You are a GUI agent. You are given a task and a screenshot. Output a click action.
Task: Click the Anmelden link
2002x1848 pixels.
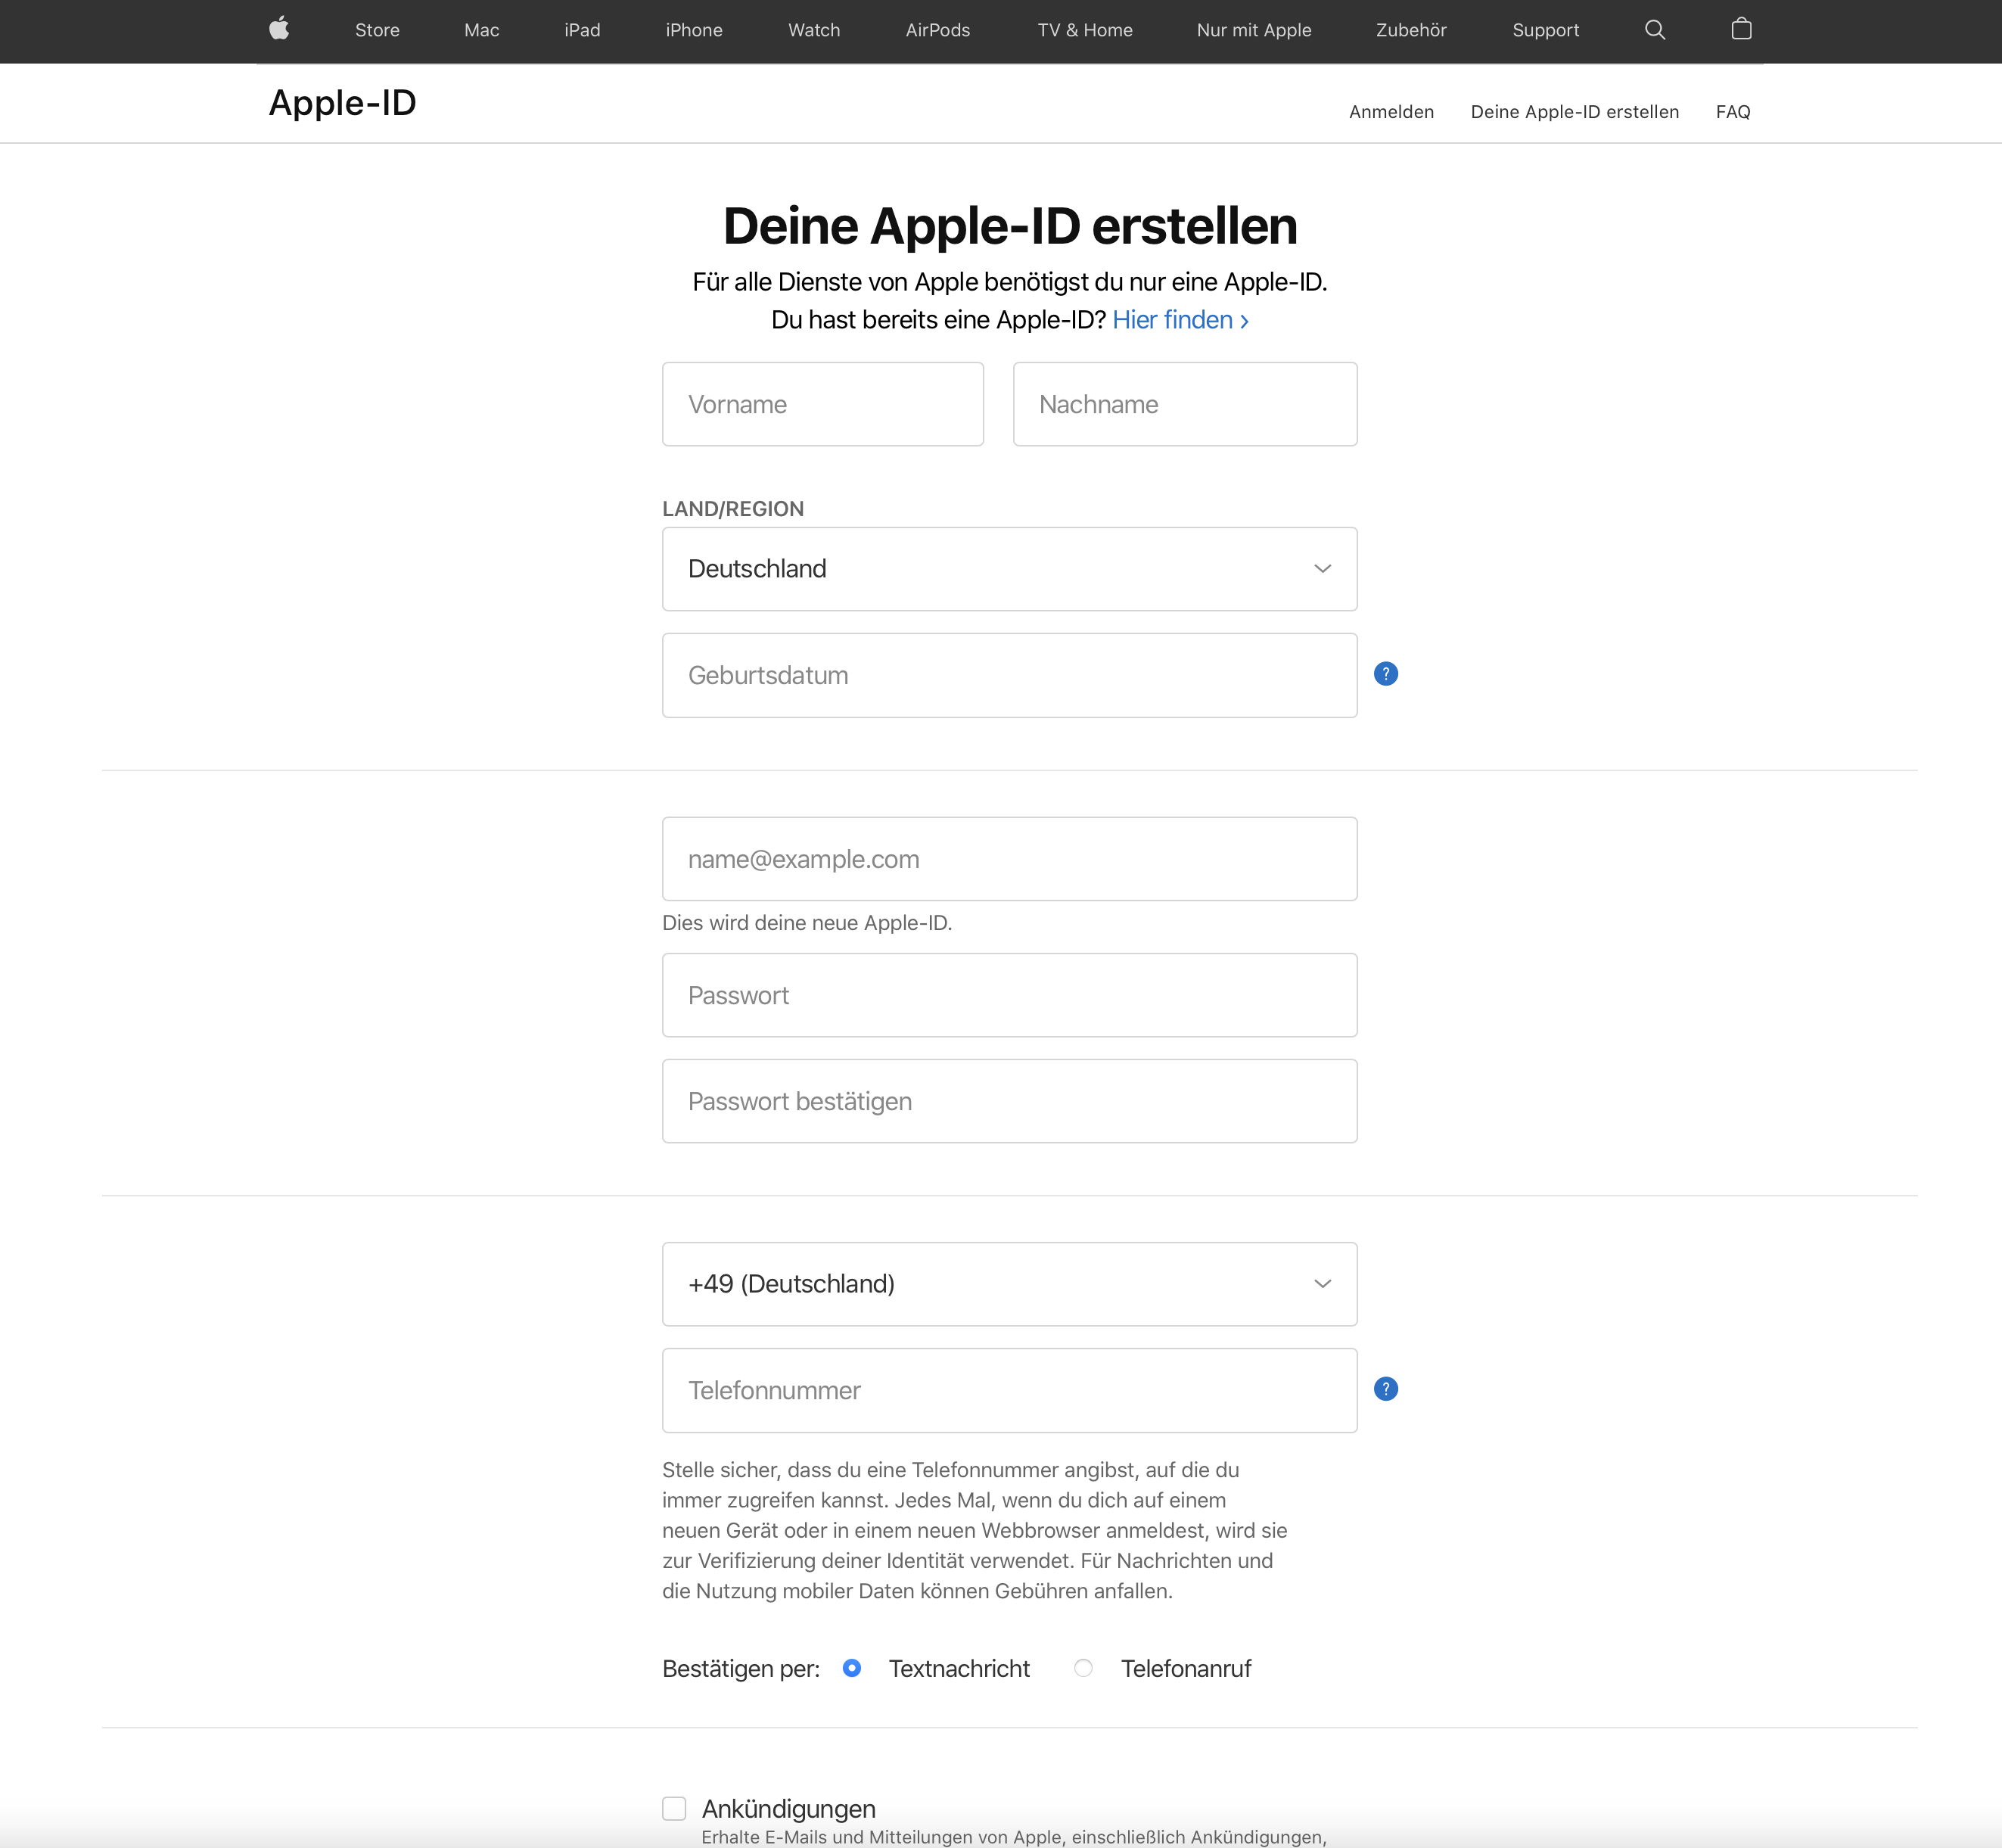click(x=1391, y=112)
